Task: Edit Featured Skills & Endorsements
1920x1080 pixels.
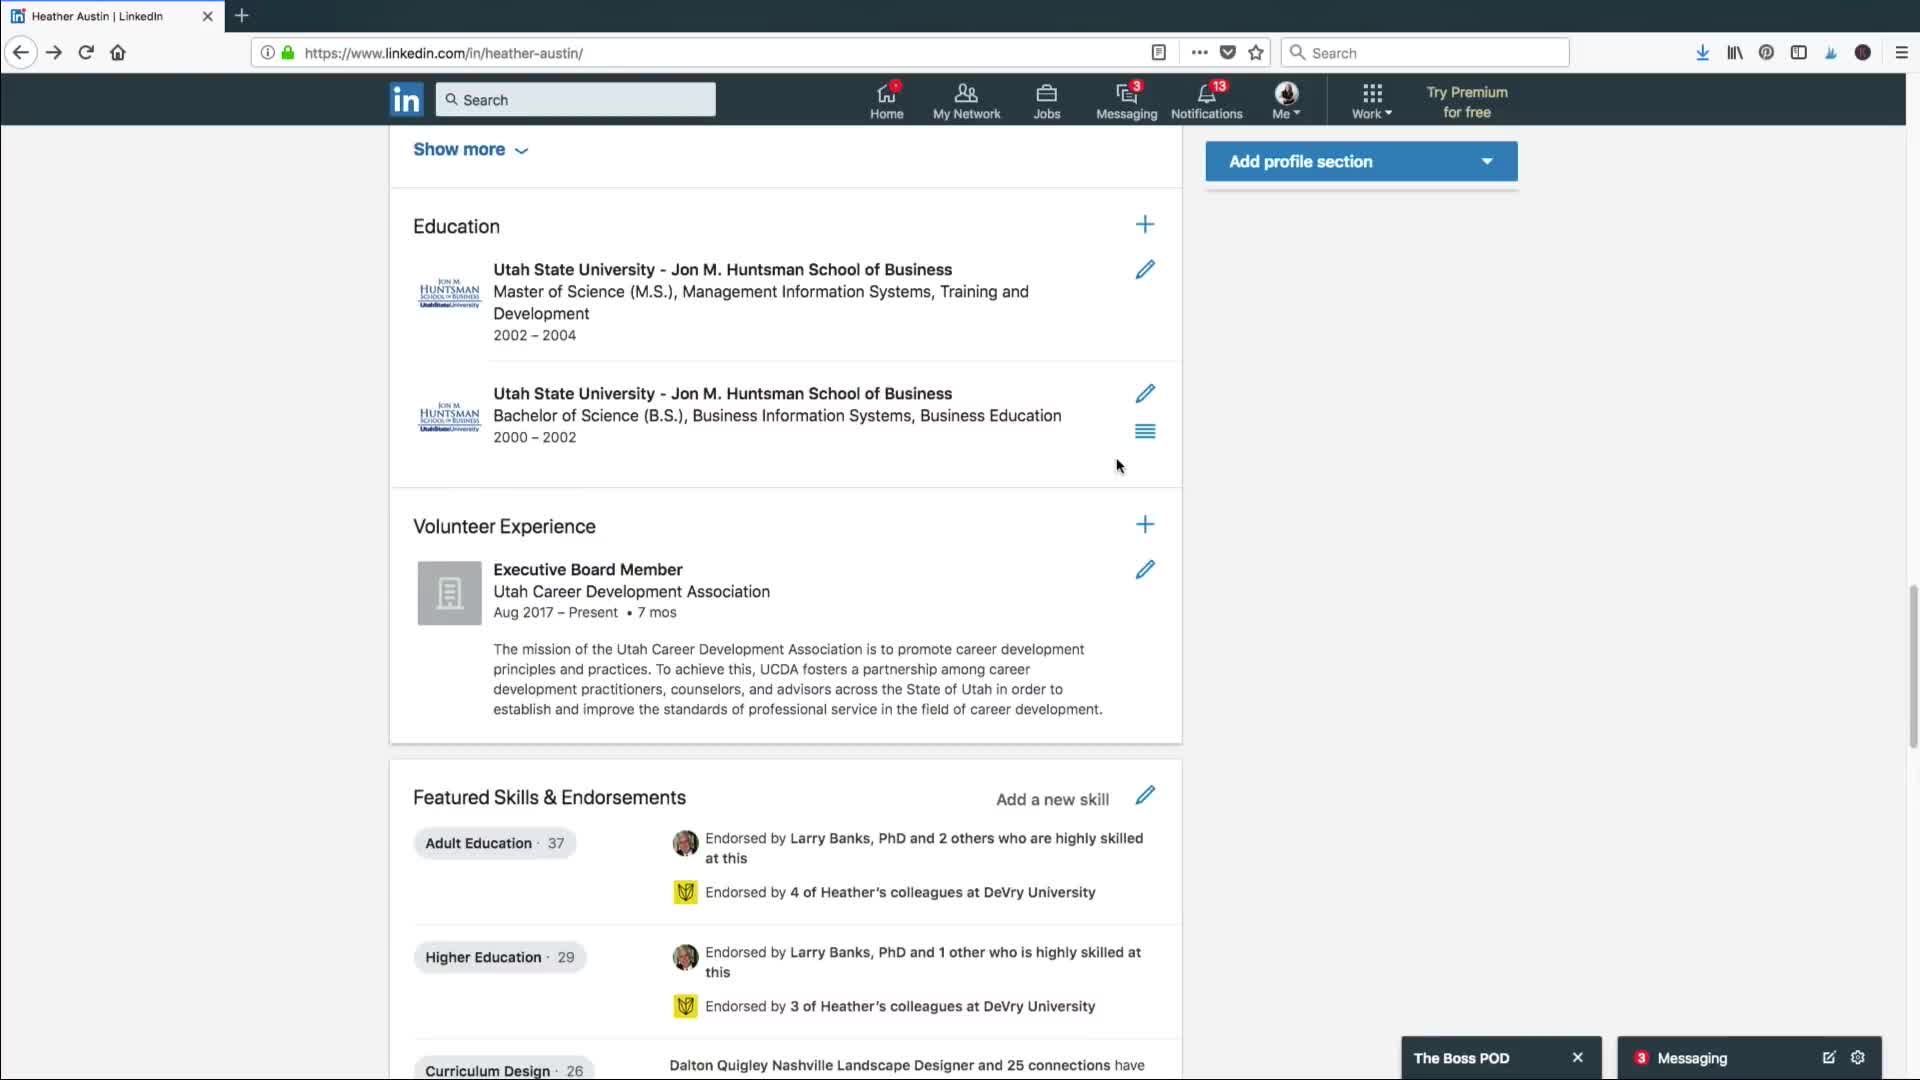Action: [x=1145, y=796]
